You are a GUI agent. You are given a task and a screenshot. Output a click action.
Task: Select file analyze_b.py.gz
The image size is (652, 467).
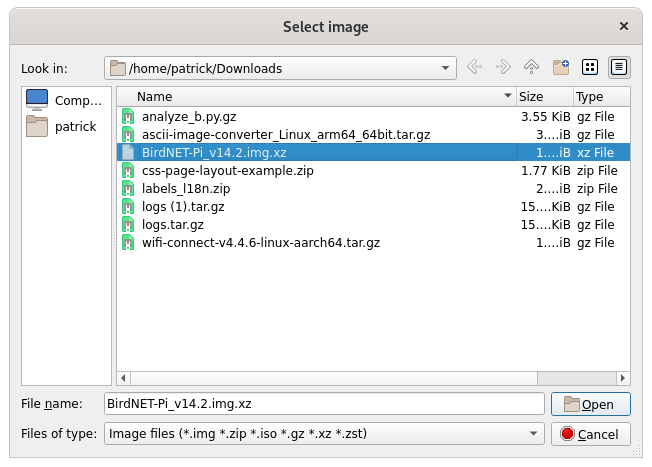click(x=189, y=116)
